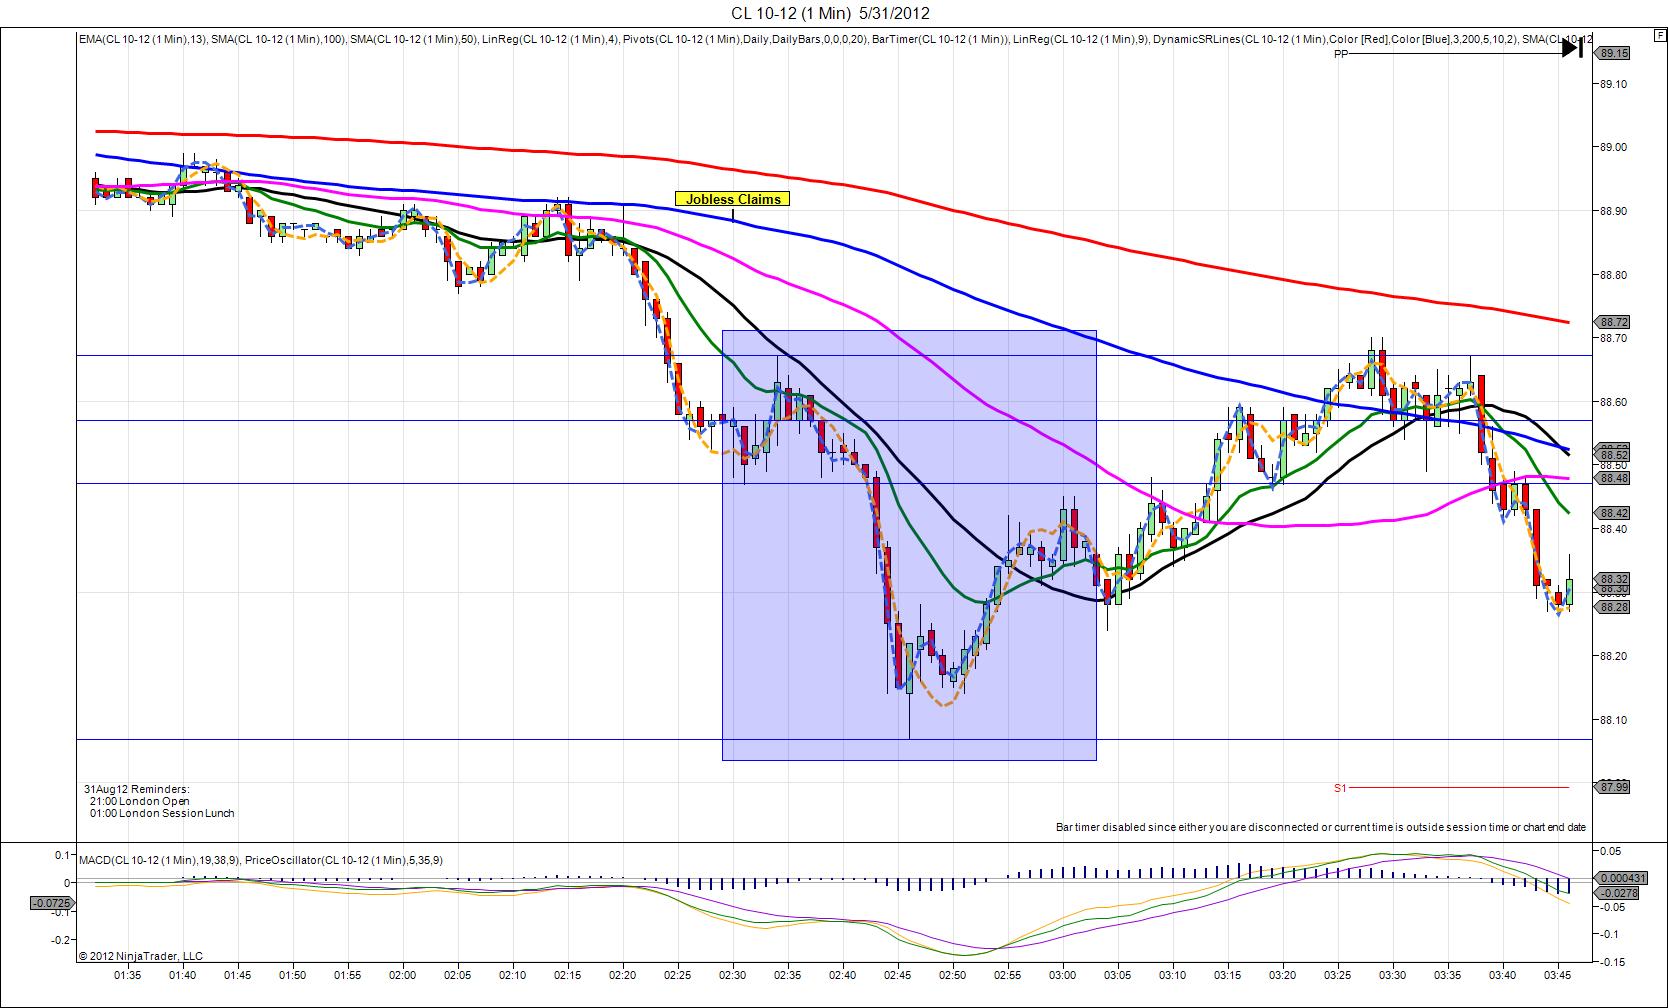Click the 88.72 price marker on axis
The height and width of the screenshot is (1008, 1668).
click(x=1613, y=322)
